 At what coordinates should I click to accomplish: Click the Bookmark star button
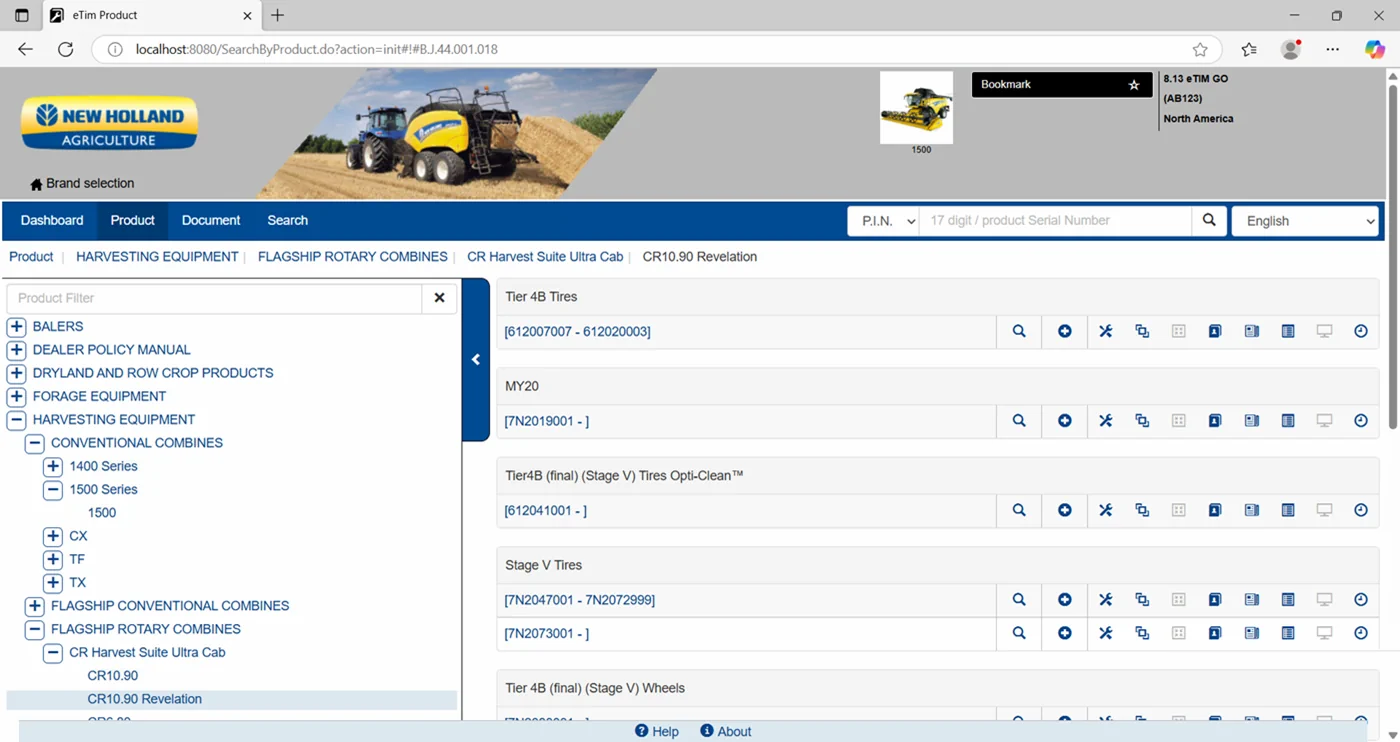click(1134, 85)
